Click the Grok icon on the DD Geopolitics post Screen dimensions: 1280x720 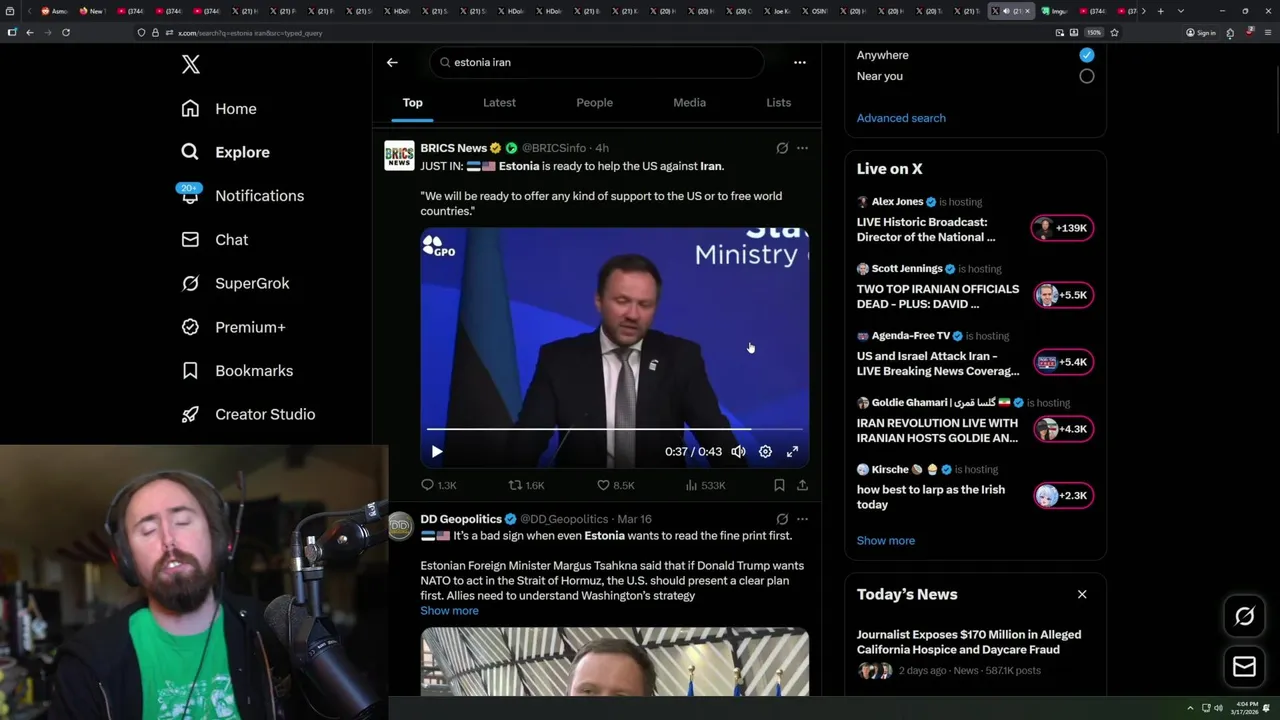tap(782, 519)
